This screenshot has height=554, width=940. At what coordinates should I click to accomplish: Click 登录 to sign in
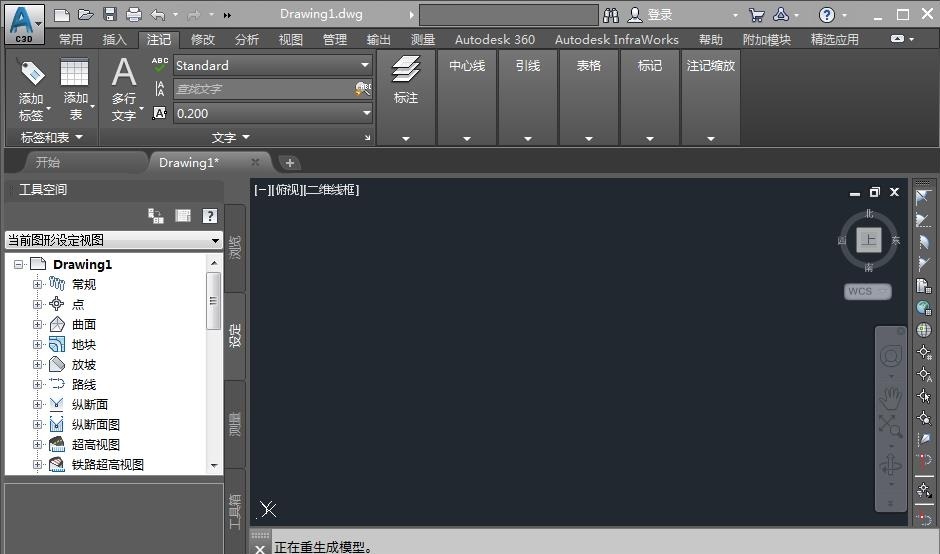coord(659,14)
